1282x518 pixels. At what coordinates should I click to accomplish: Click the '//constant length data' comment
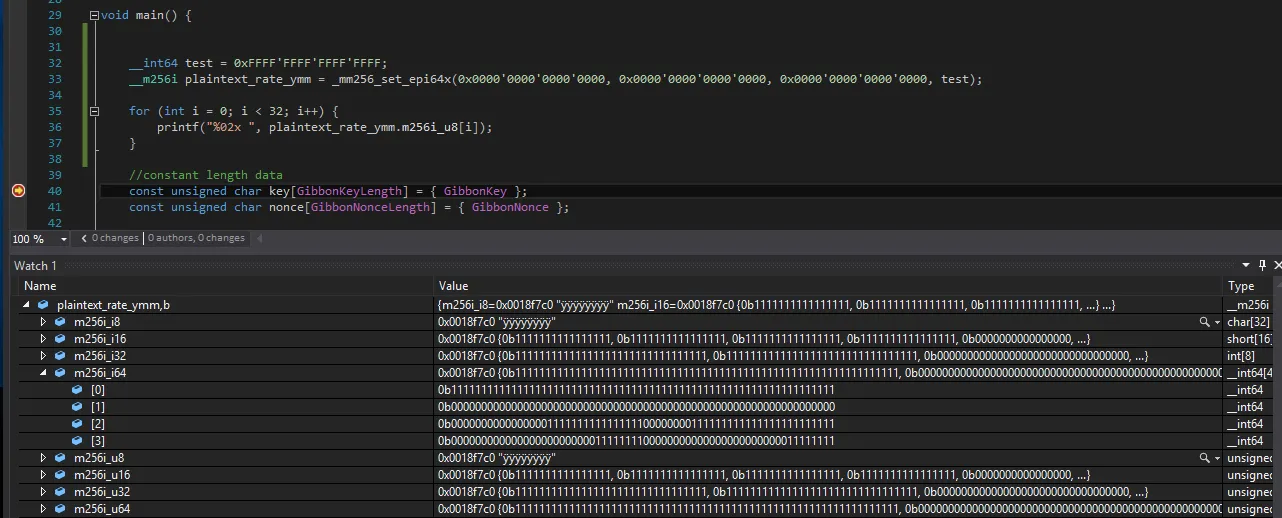coord(206,175)
